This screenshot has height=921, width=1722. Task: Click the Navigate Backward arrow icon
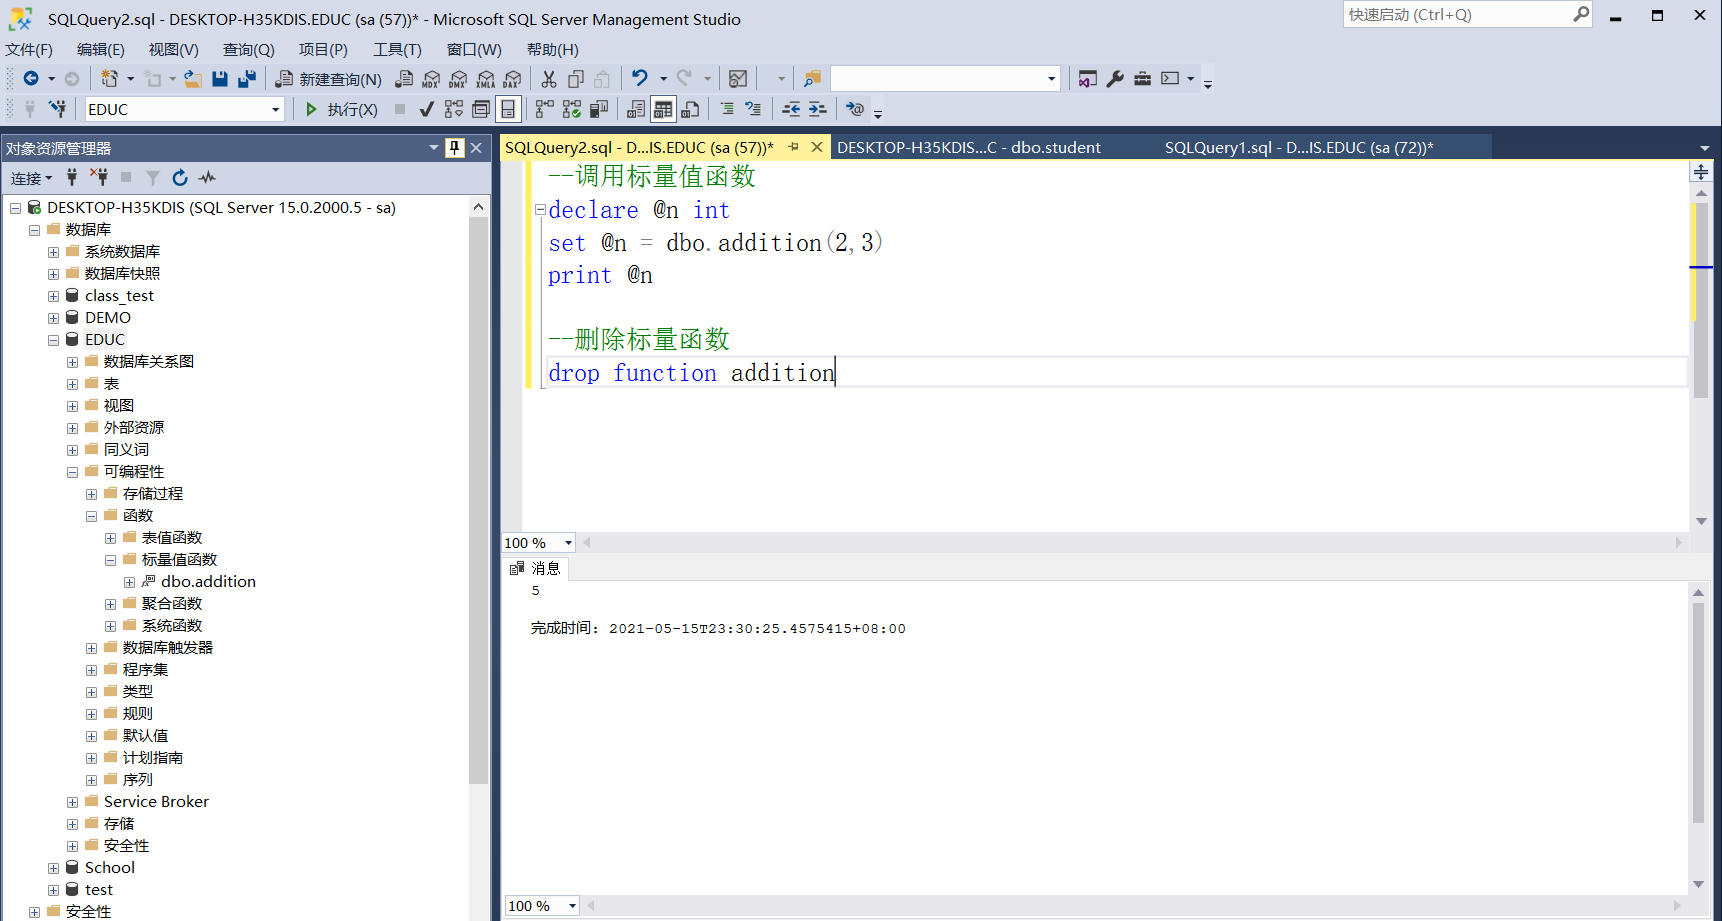[x=31, y=79]
